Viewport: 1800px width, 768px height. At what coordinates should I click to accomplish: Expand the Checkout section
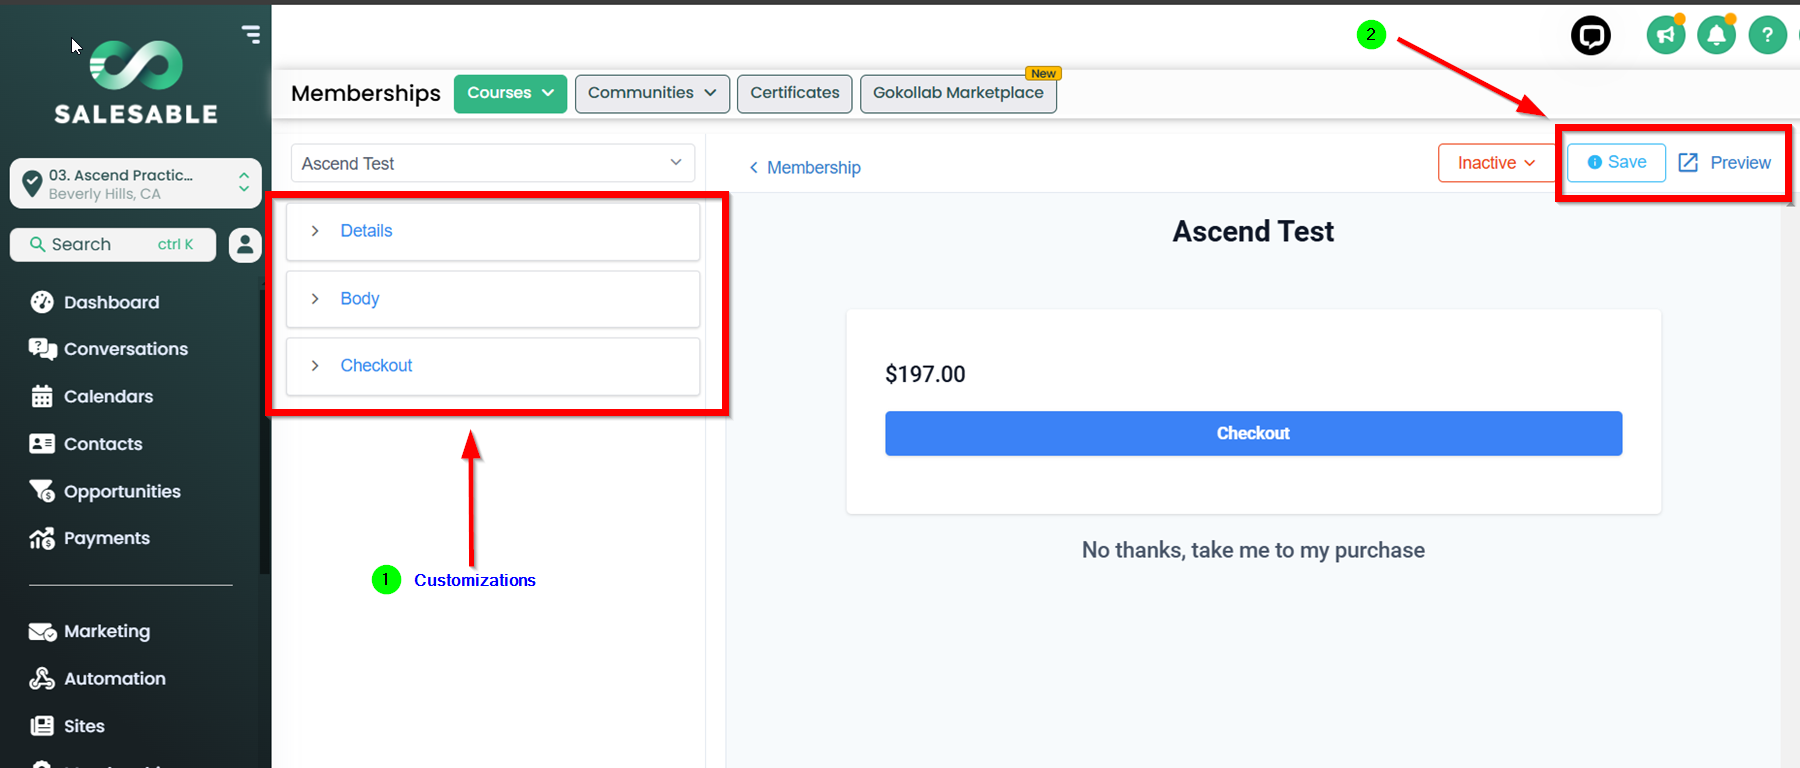pyautogui.click(x=493, y=366)
